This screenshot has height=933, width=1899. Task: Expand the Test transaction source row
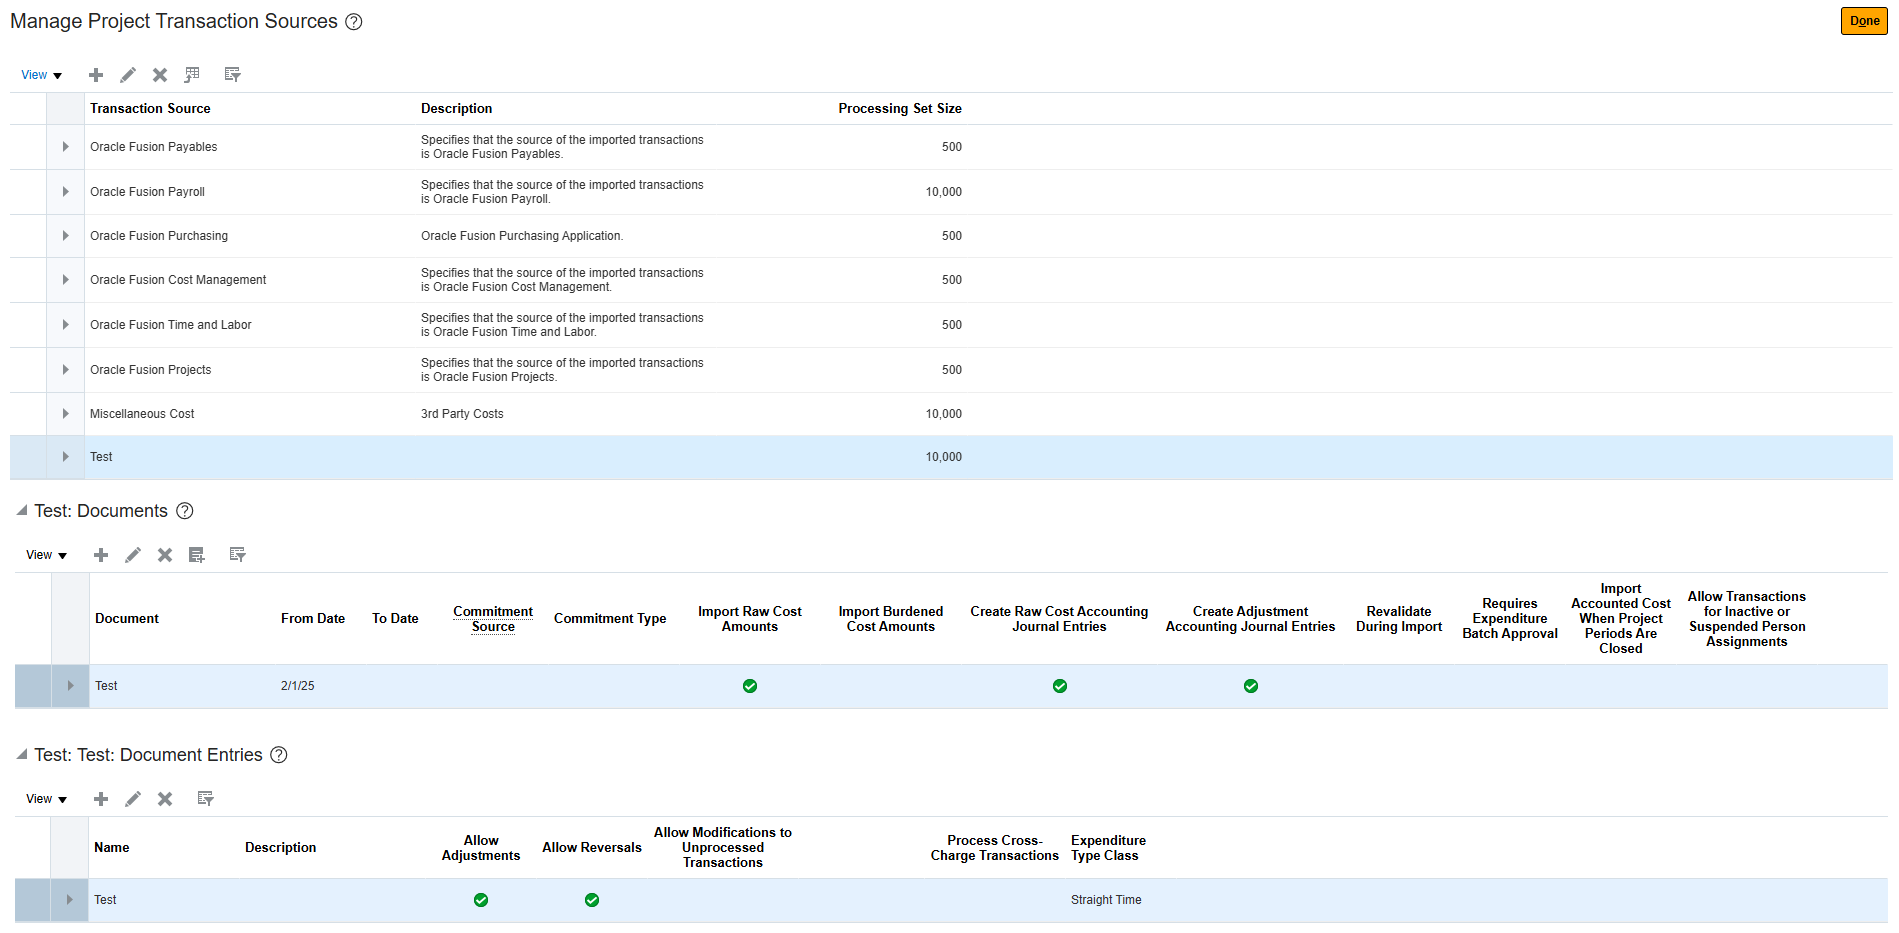(x=66, y=457)
